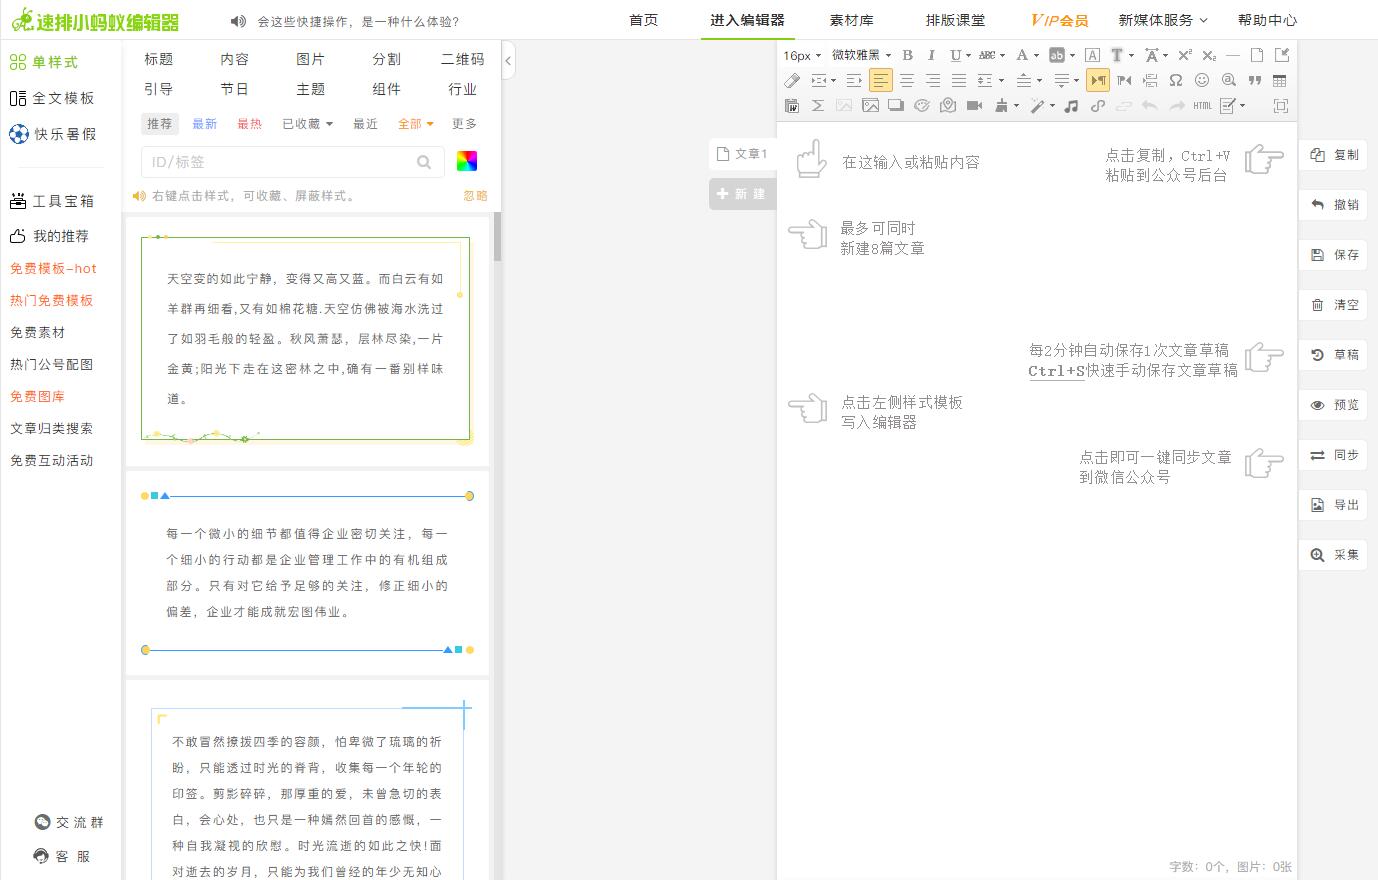Image resolution: width=1378 pixels, height=880 pixels.
Task: Expand the 已收藏 filter dropdown
Action: click(307, 124)
